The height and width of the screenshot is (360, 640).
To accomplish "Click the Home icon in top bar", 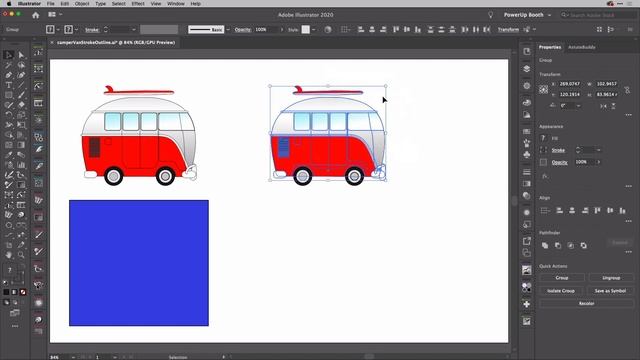I will click(x=36, y=15).
